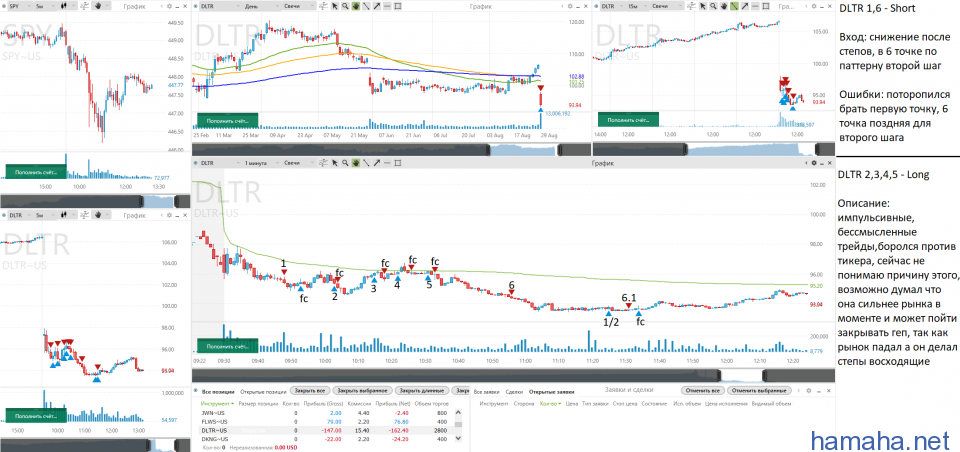Activate hand tool in DLTR 15m chart
960x452 pixels.
(x=724, y=6)
